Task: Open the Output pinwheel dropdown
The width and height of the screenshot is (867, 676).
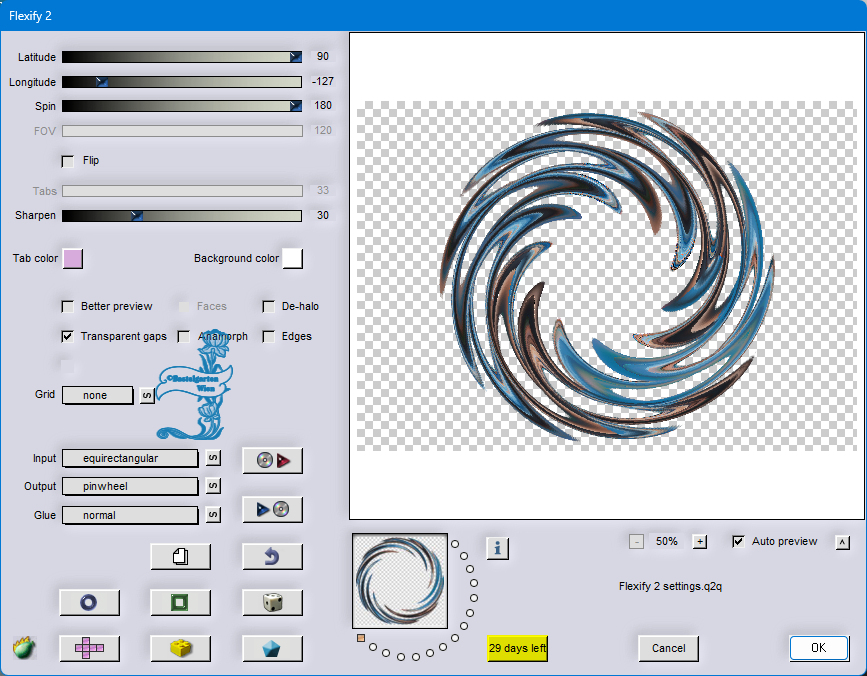Action: (130, 486)
